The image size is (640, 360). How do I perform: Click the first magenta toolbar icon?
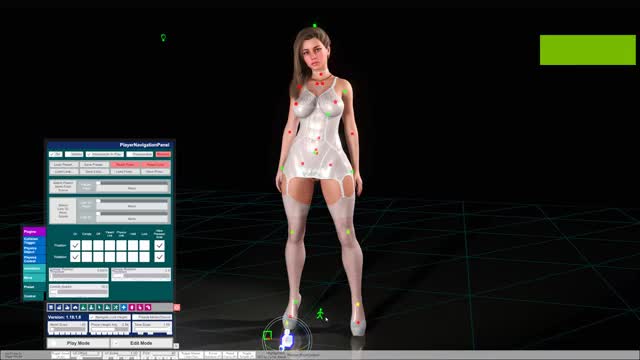coord(132,307)
